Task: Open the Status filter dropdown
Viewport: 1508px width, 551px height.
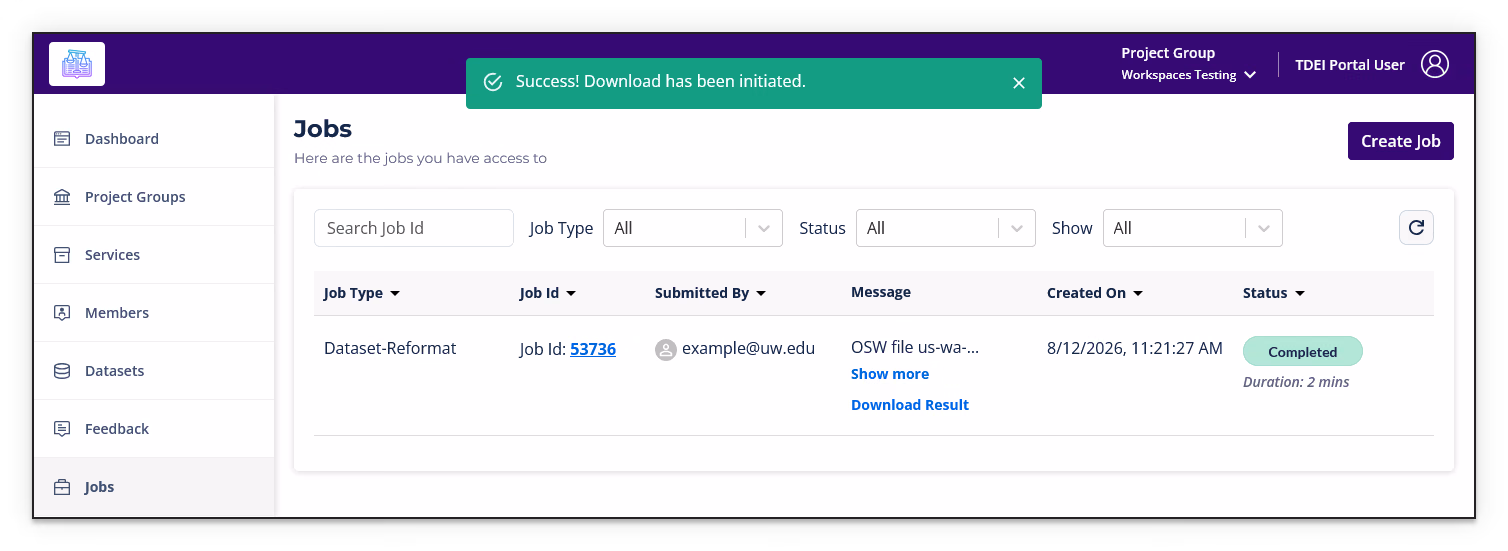Action: pos(945,228)
